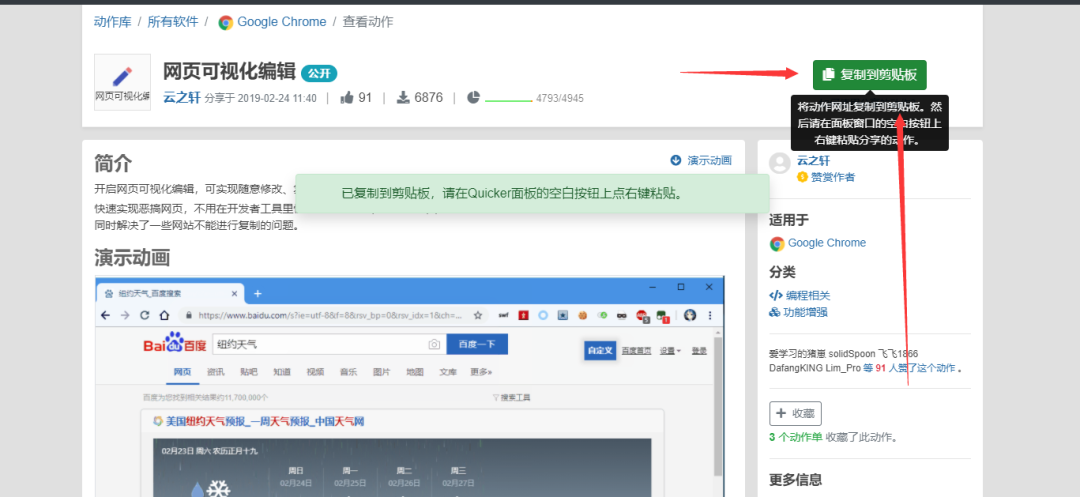Click green progress bar beside 4793/4945
The width and height of the screenshot is (1080, 497).
click(x=508, y=101)
